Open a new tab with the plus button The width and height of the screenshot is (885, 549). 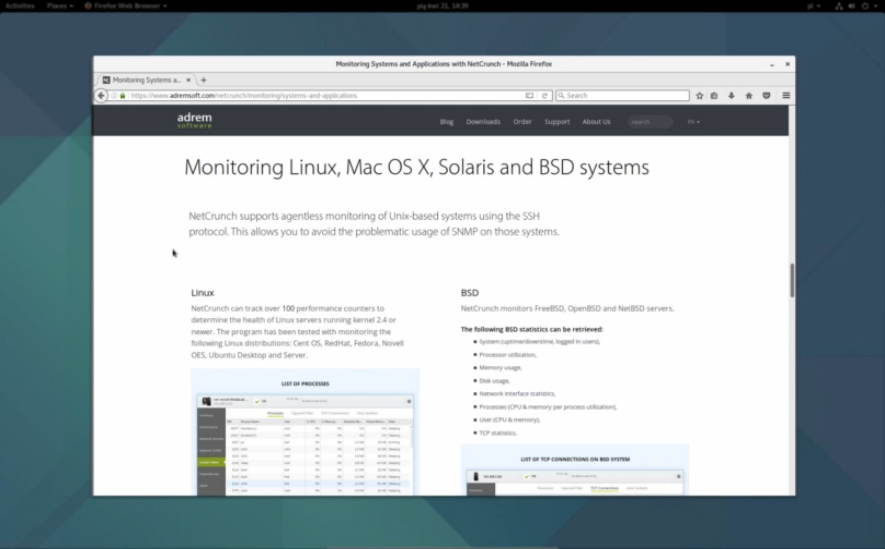pos(204,80)
